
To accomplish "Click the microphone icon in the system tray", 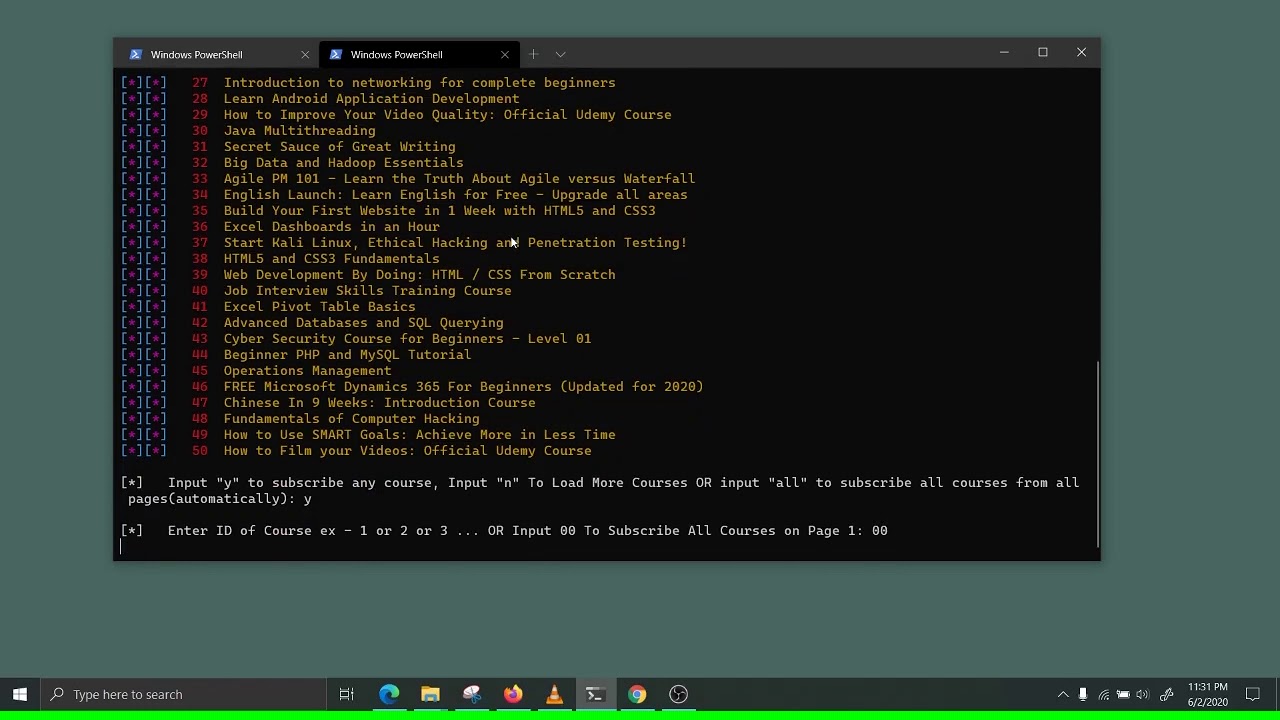I will tap(1083, 695).
